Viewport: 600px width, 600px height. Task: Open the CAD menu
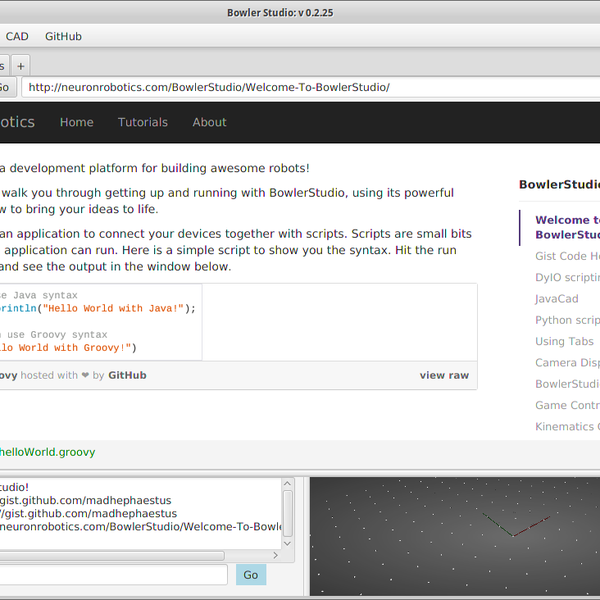click(x=17, y=36)
